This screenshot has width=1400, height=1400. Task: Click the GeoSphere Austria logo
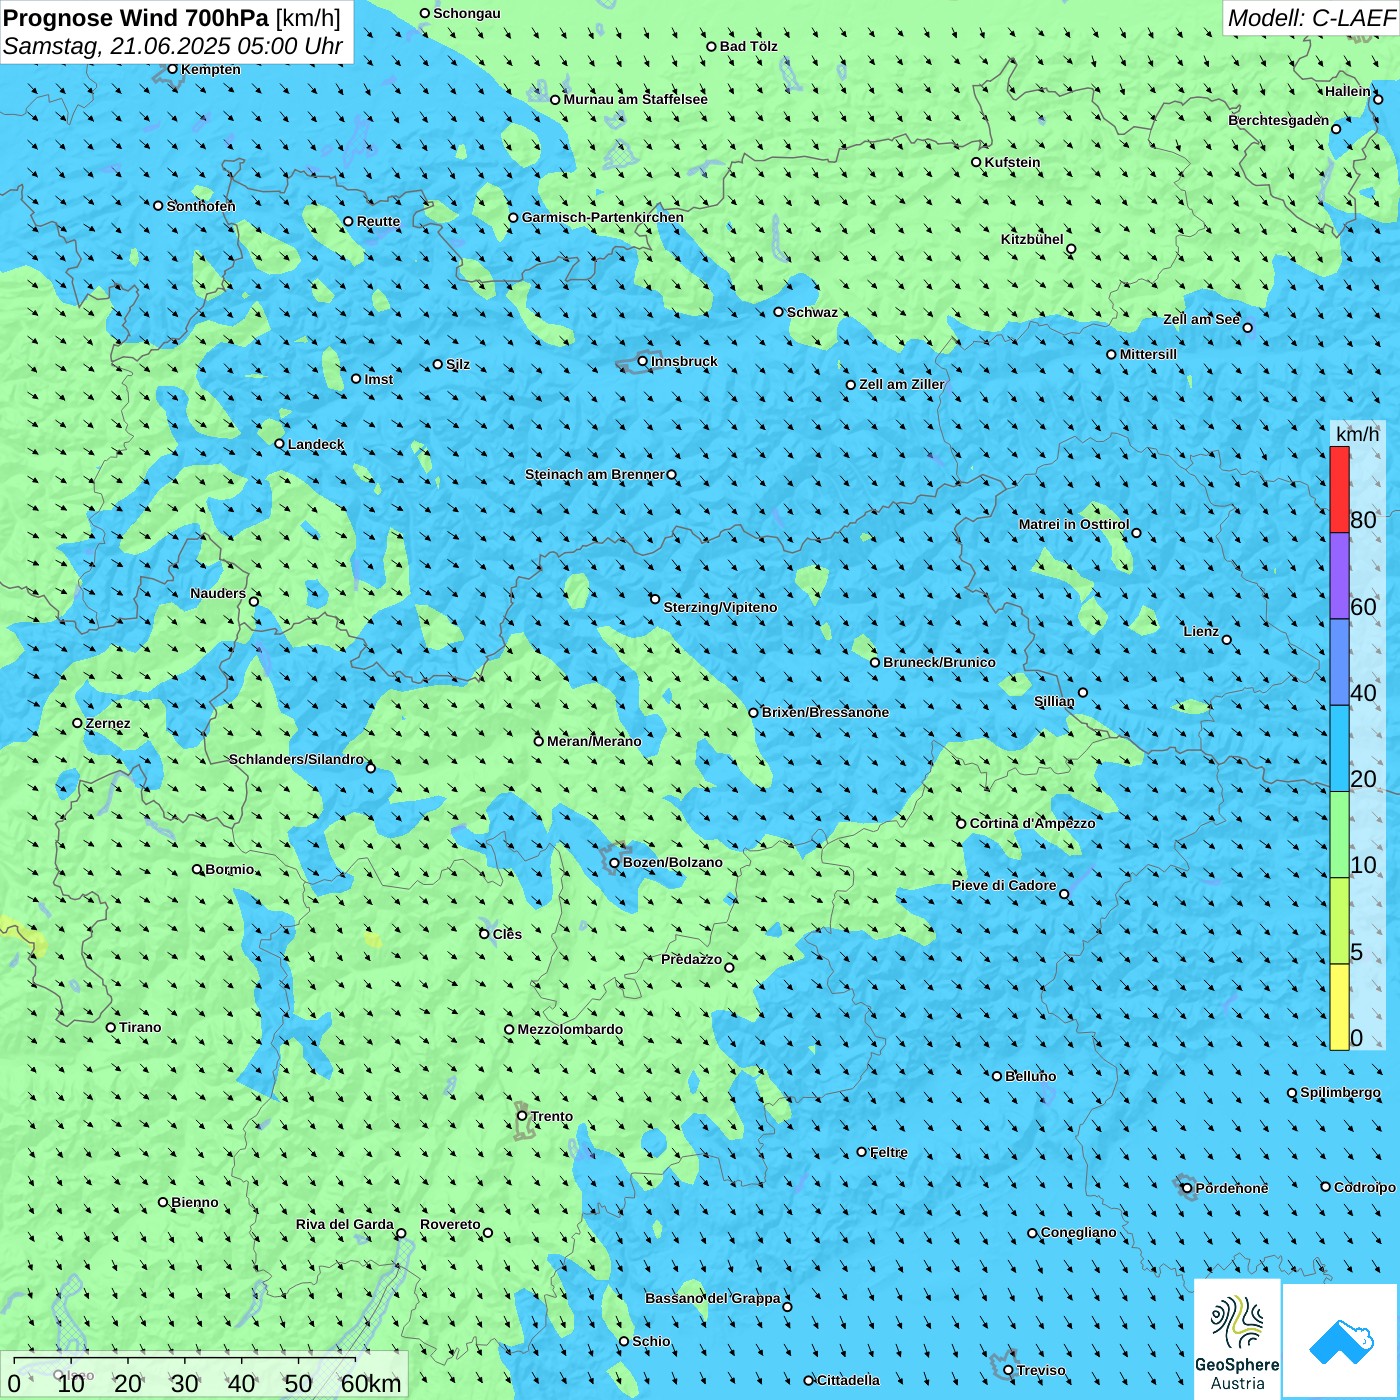click(1237, 1339)
